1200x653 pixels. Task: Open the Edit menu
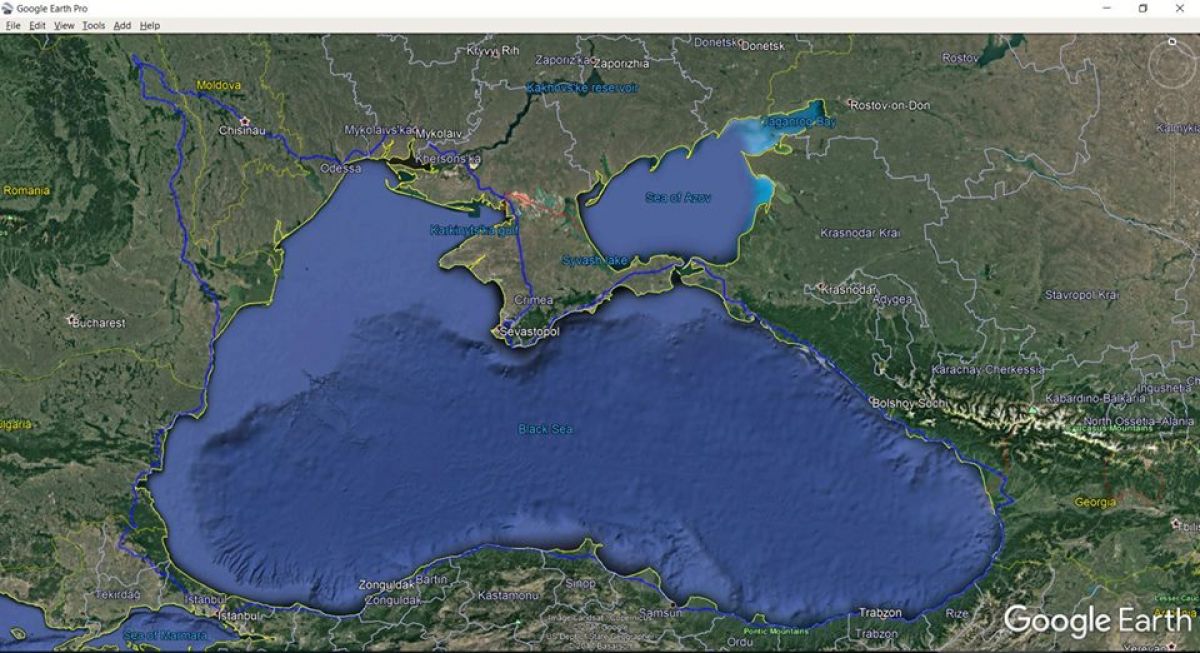coord(37,25)
